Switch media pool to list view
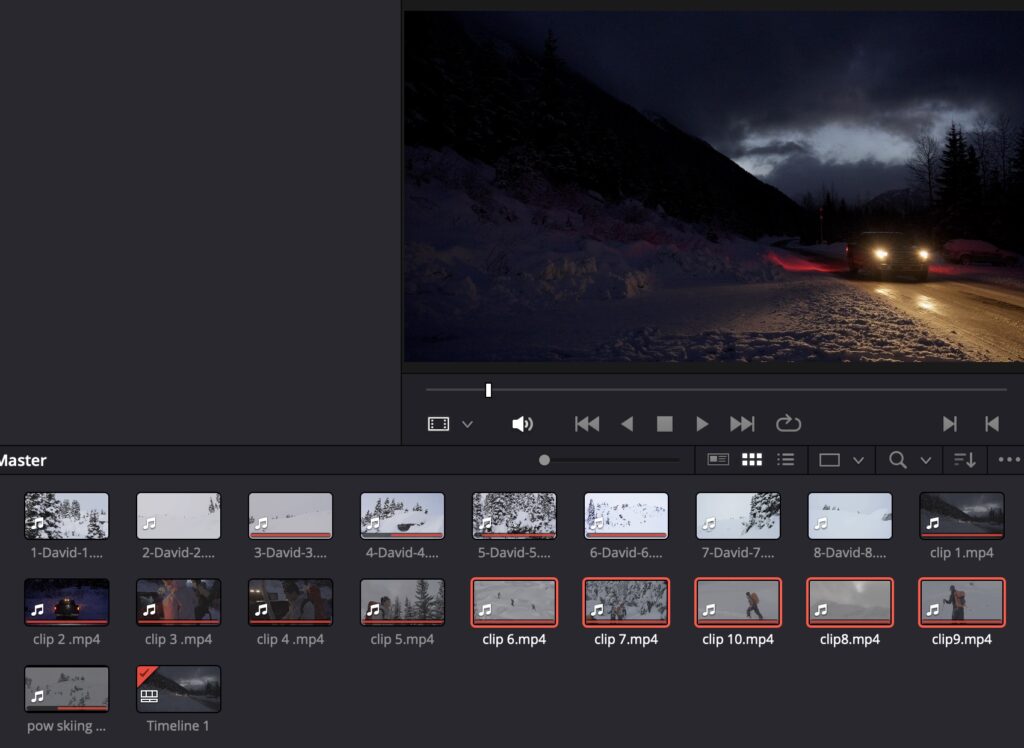 tap(786, 460)
